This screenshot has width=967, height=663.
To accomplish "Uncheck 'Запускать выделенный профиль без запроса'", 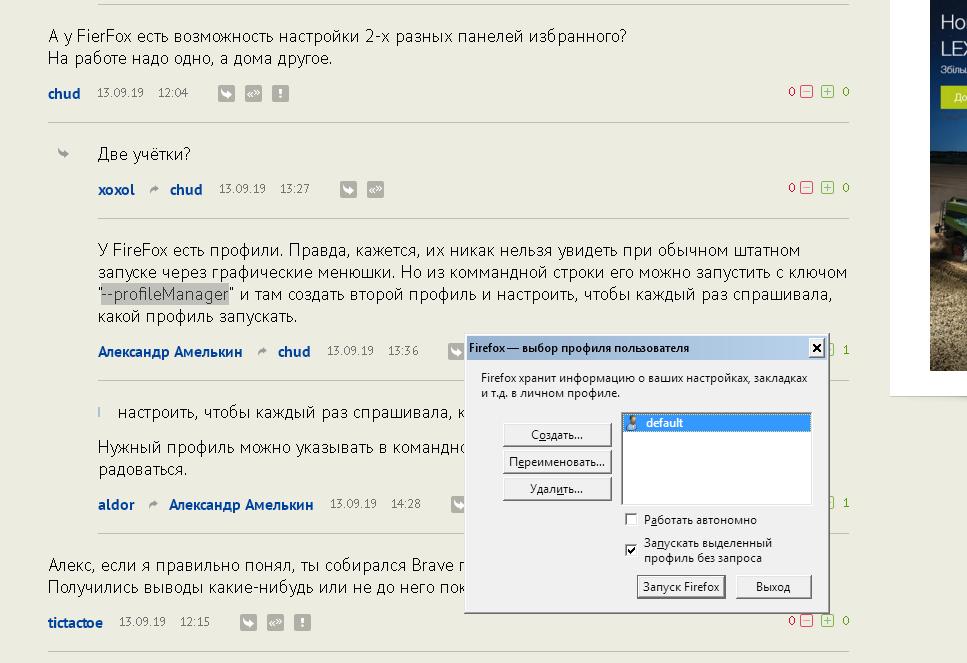I will pyautogui.click(x=631, y=550).
